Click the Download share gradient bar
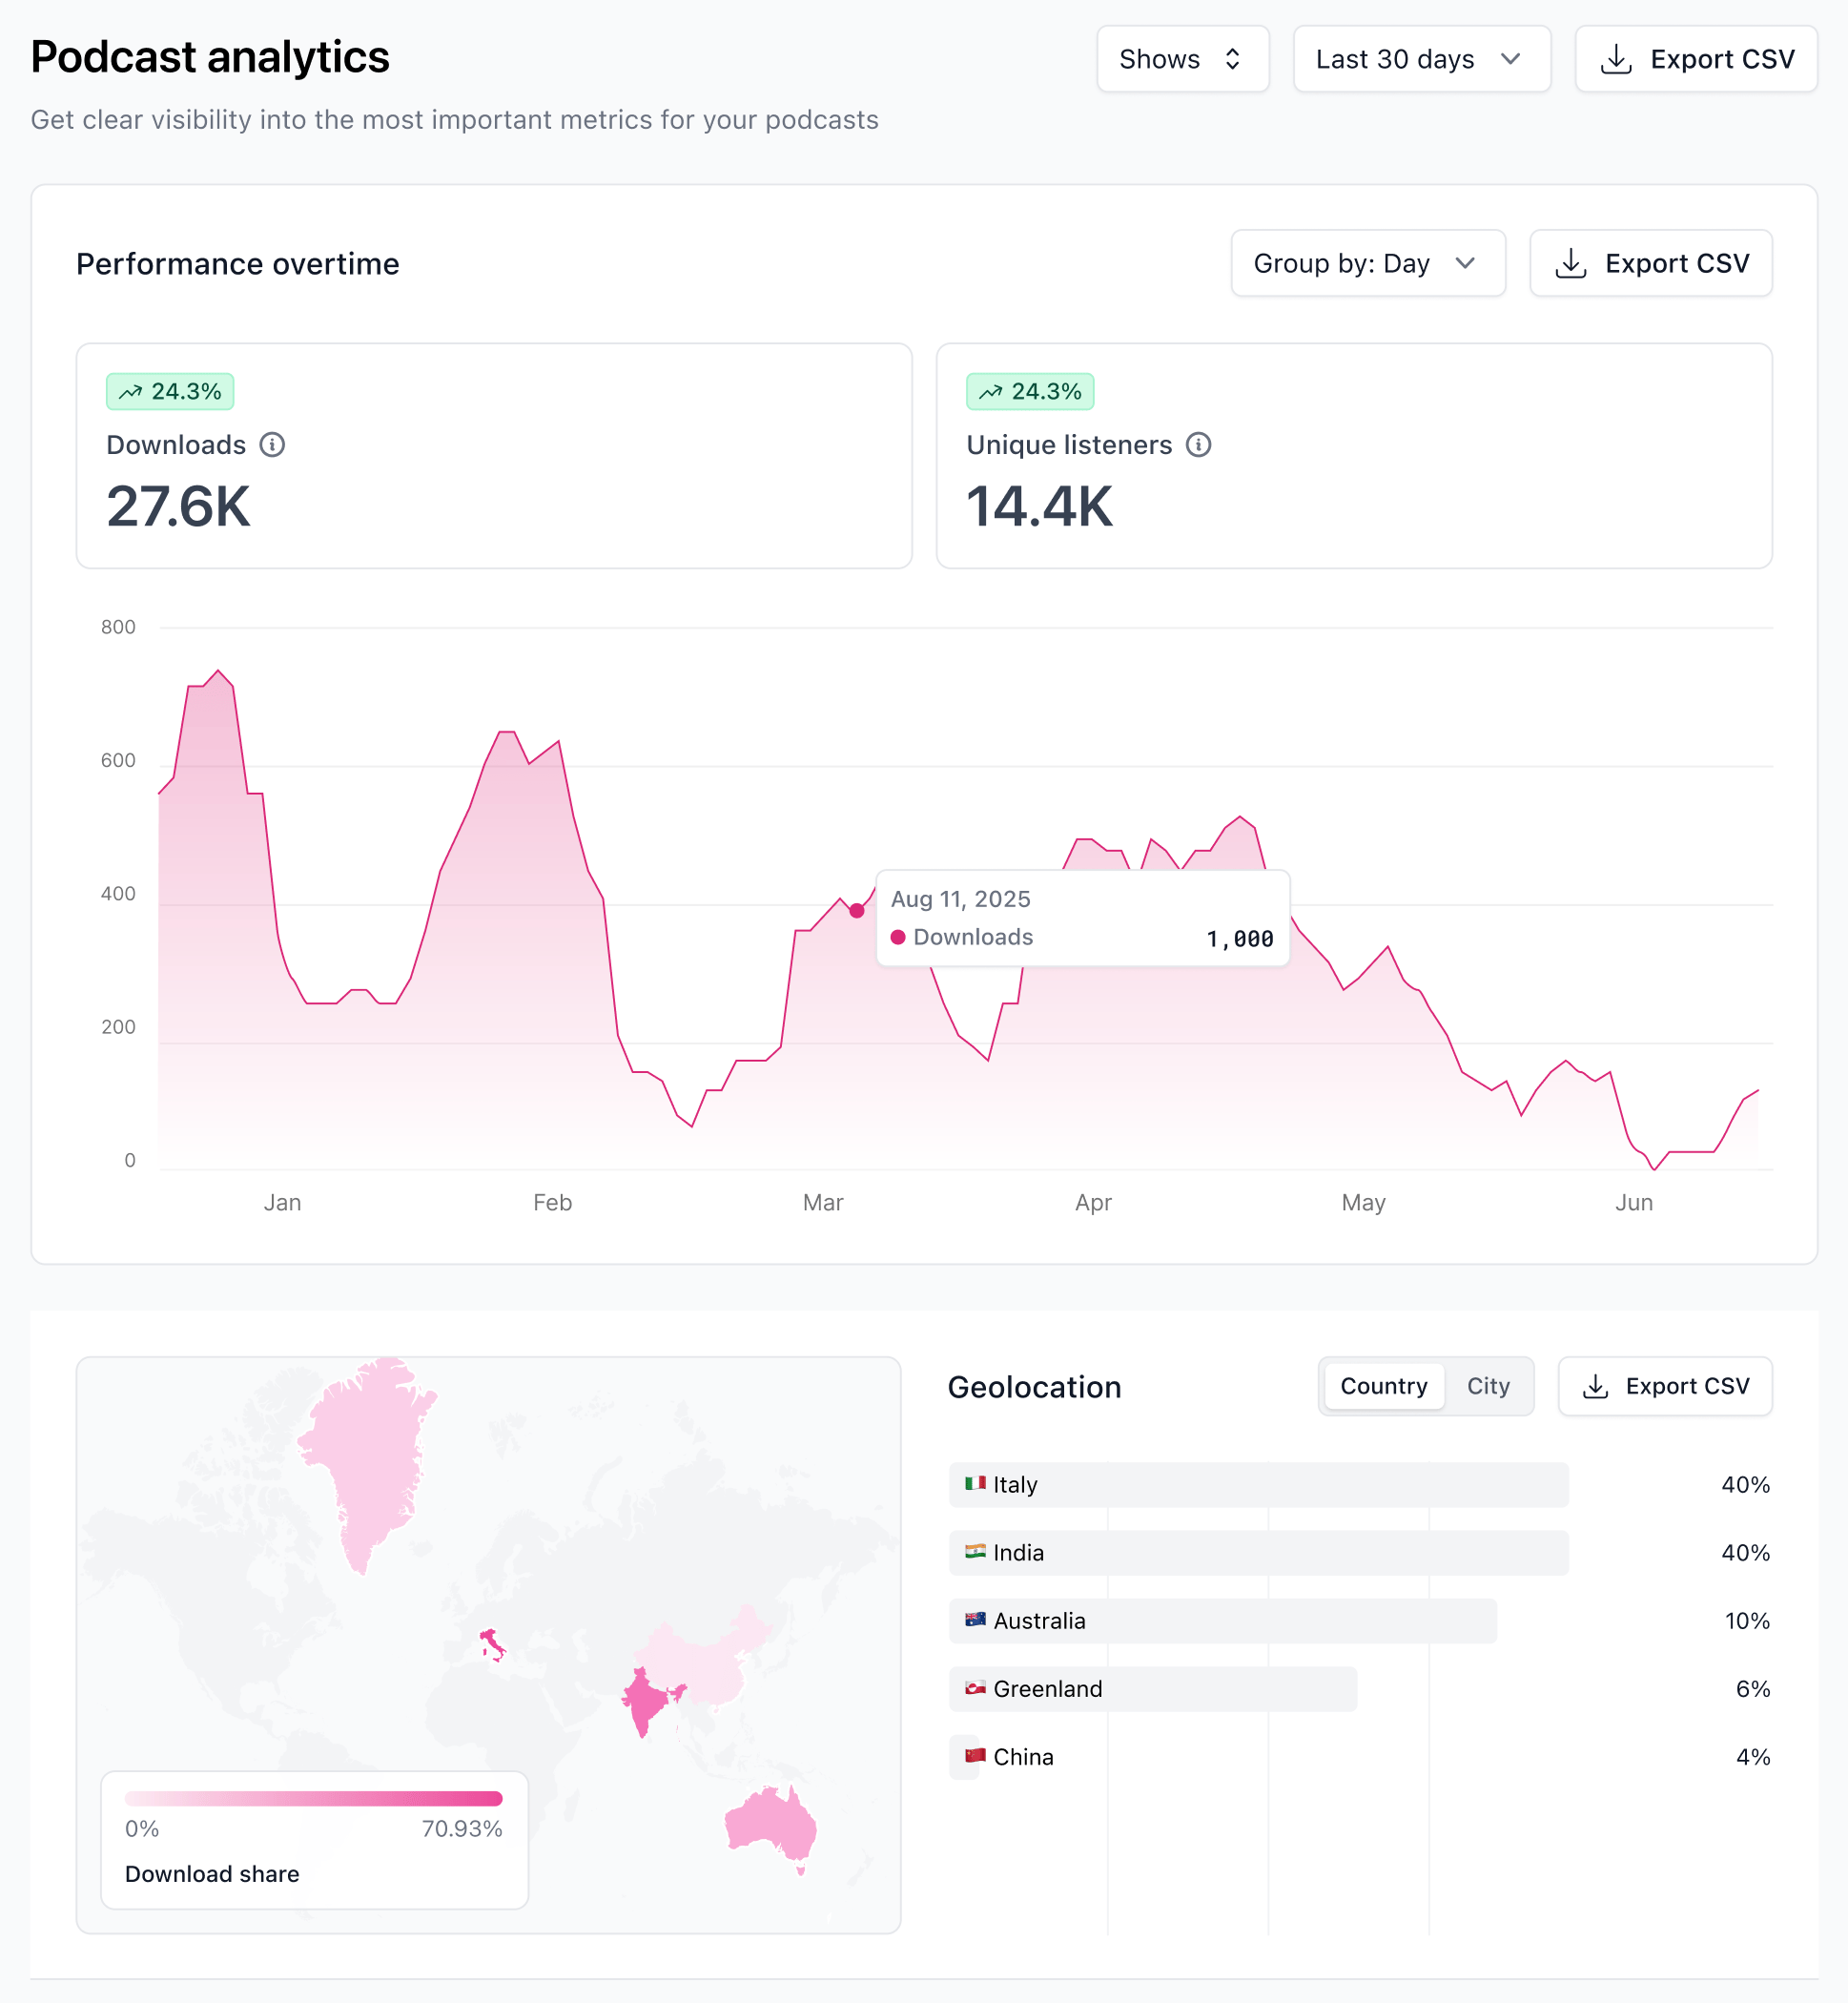Screen dimensions: 1848x2003 pos(313,1798)
